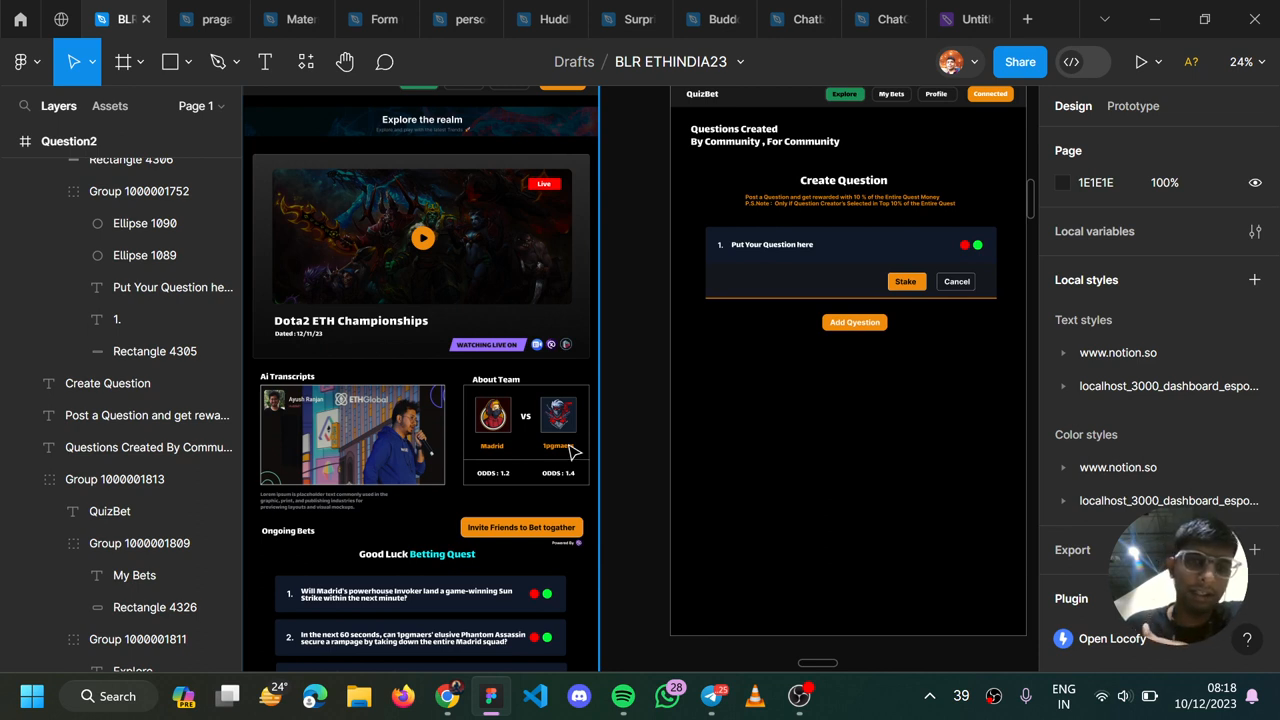Click the 100% page opacity value
This screenshot has width=1280, height=720.
1164,183
